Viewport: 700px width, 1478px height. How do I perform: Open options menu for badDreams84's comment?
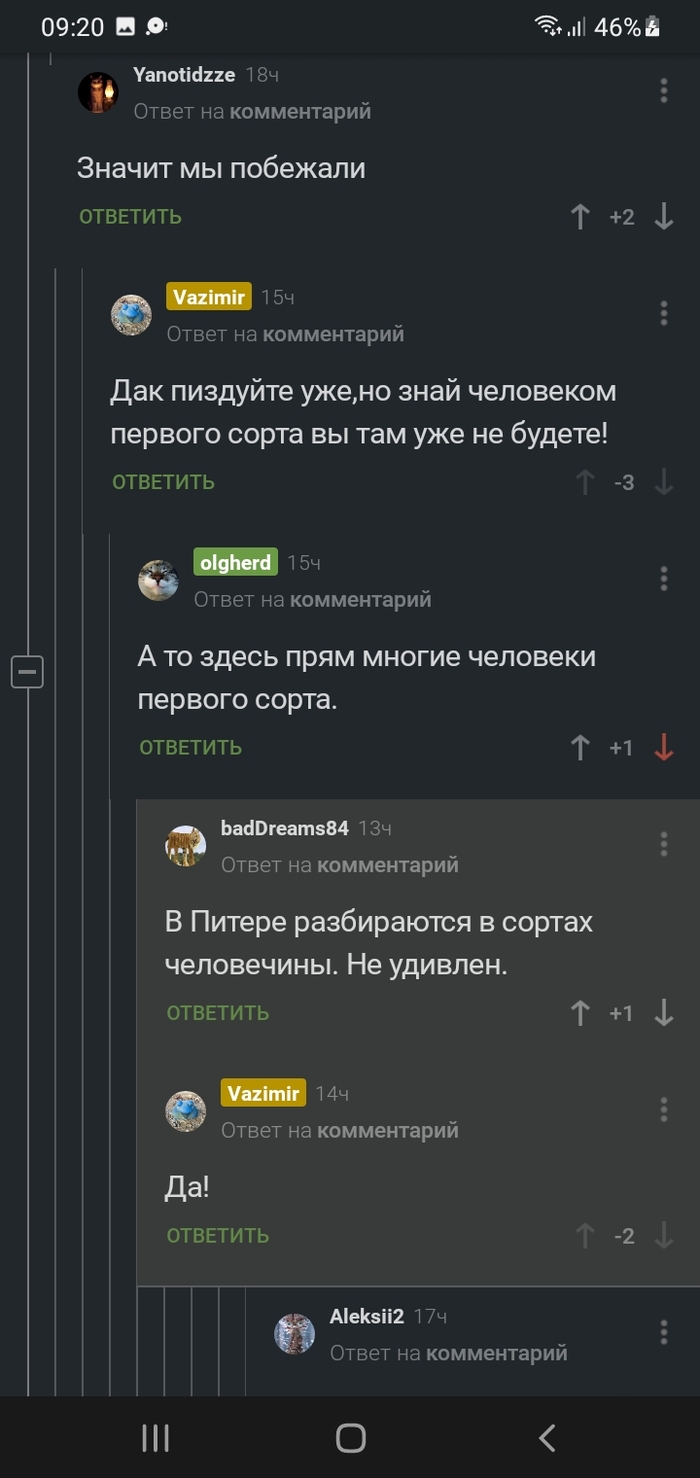(x=664, y=844)
